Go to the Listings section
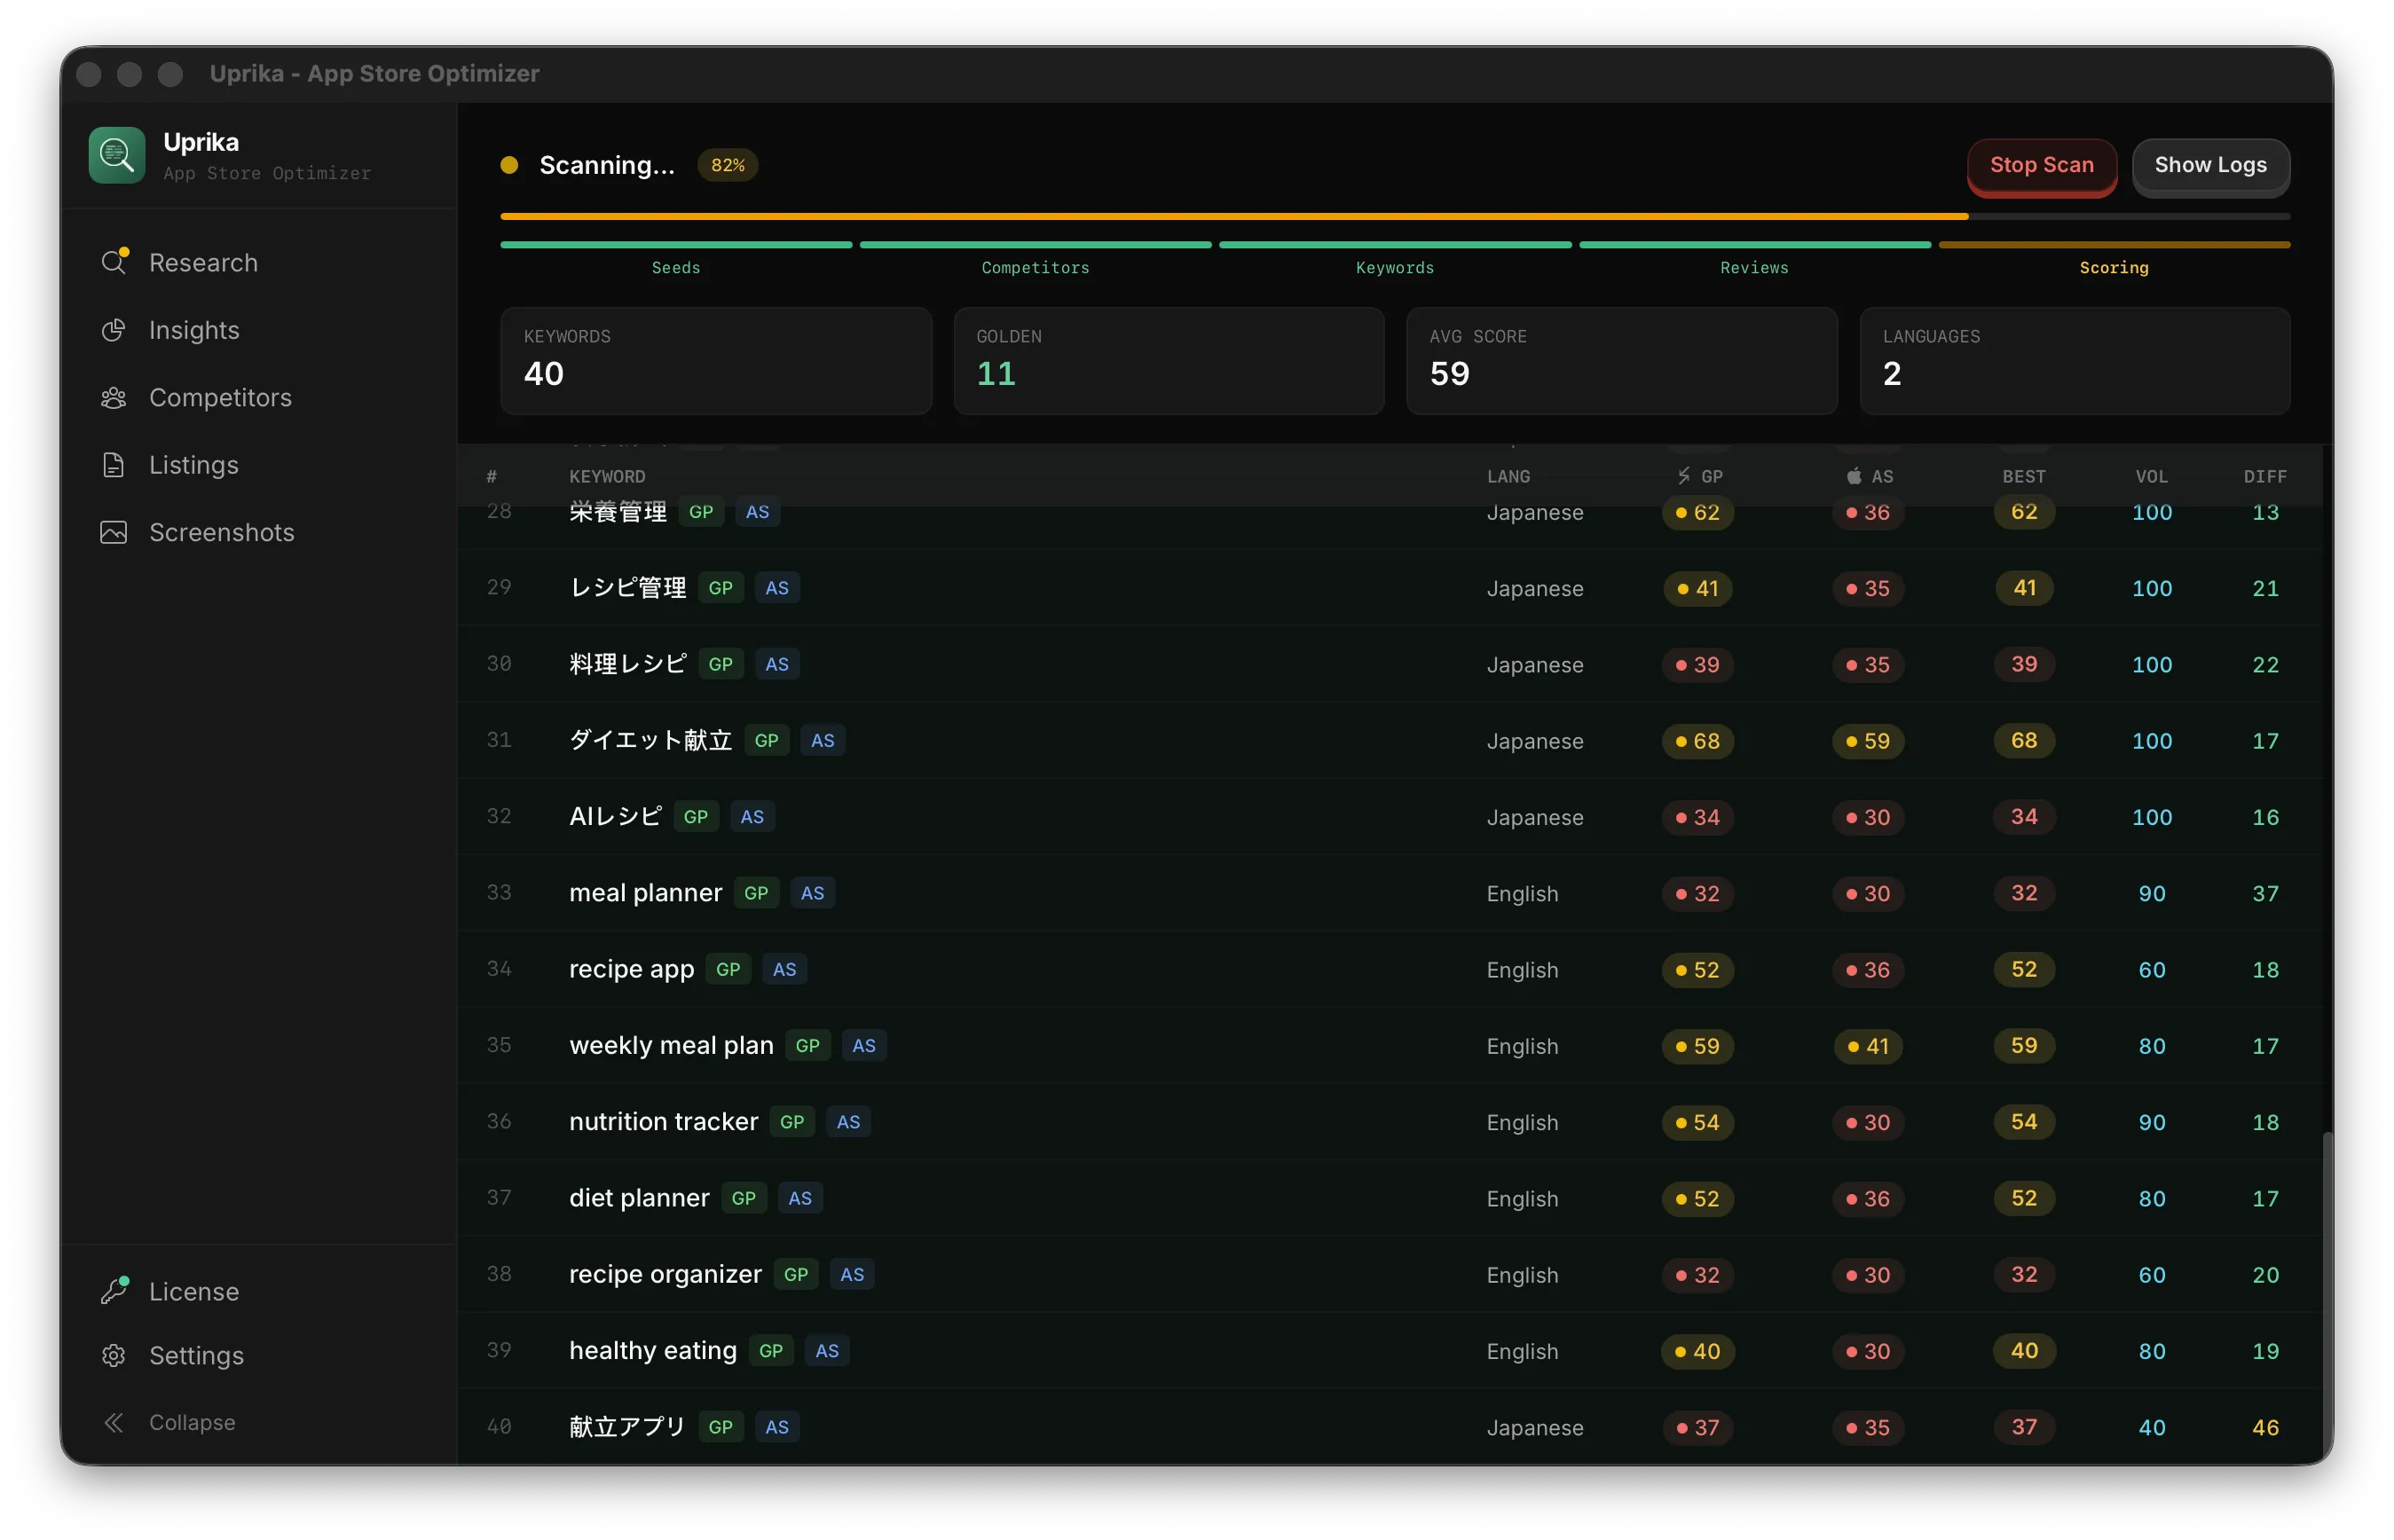This screenshot has height=1540, width=2394. (x=194, y=465)
